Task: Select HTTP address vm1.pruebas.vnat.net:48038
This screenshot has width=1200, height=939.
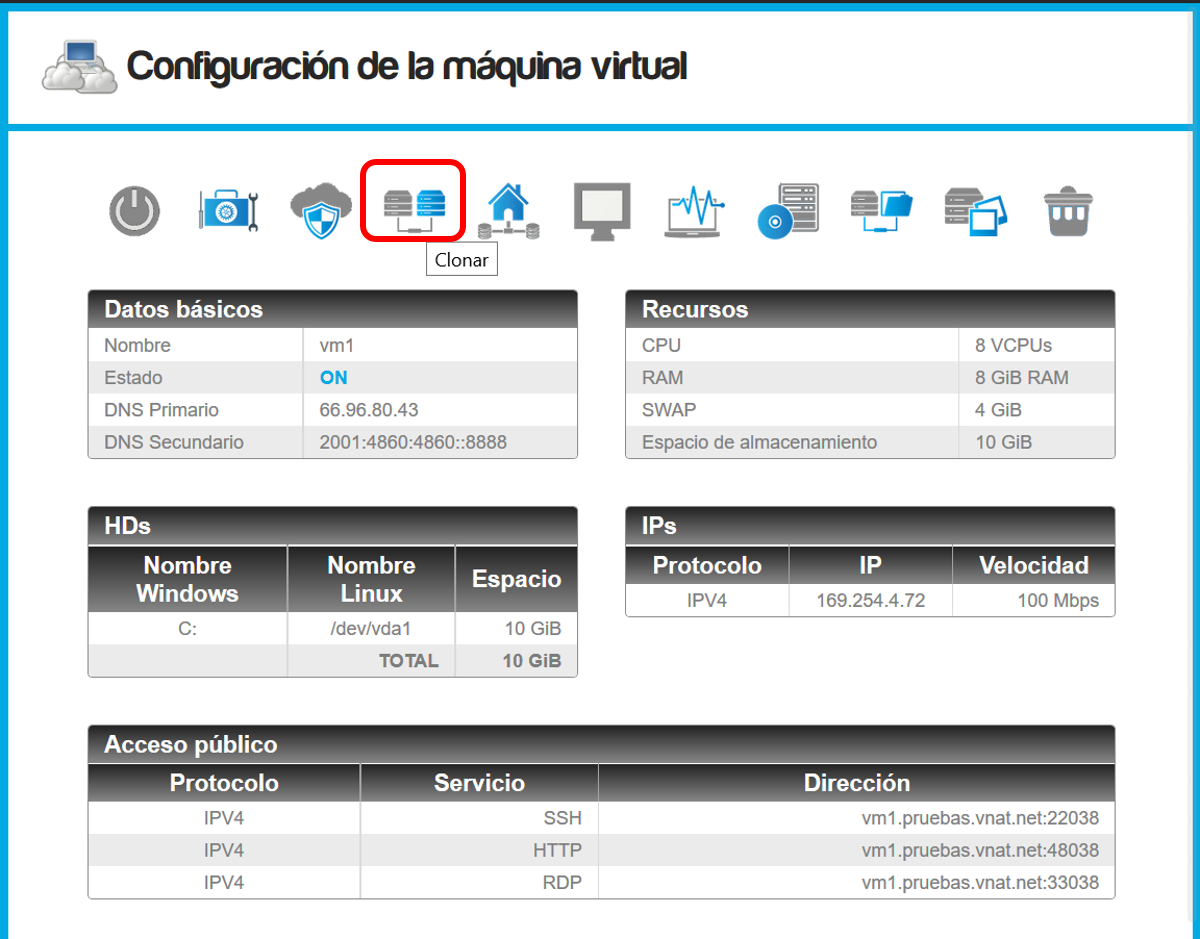Action: point(980,850)
